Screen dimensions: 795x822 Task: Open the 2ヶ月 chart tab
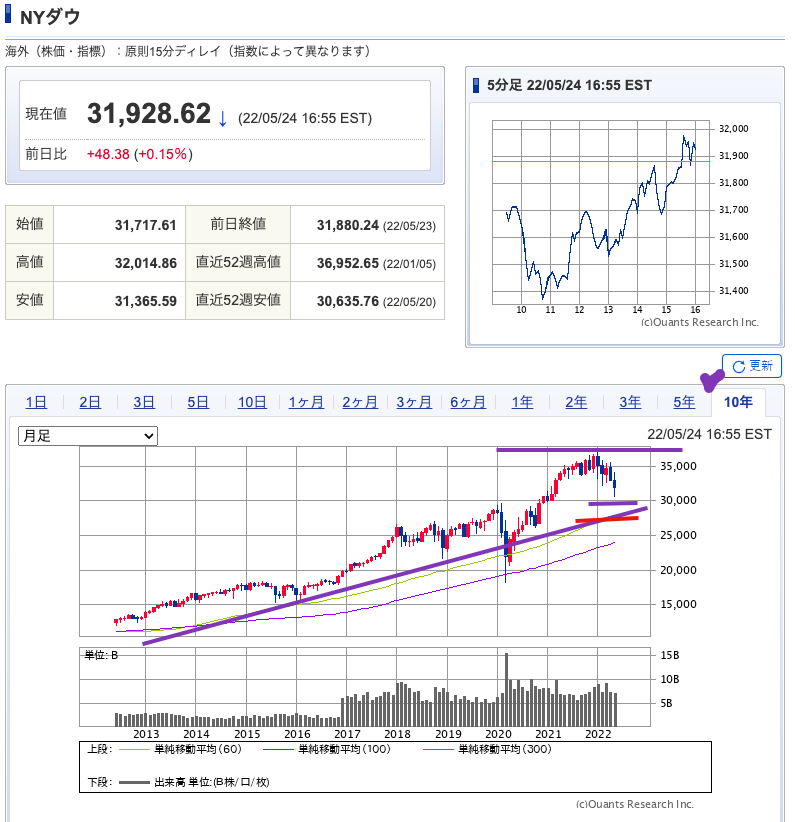click(360, 402)
